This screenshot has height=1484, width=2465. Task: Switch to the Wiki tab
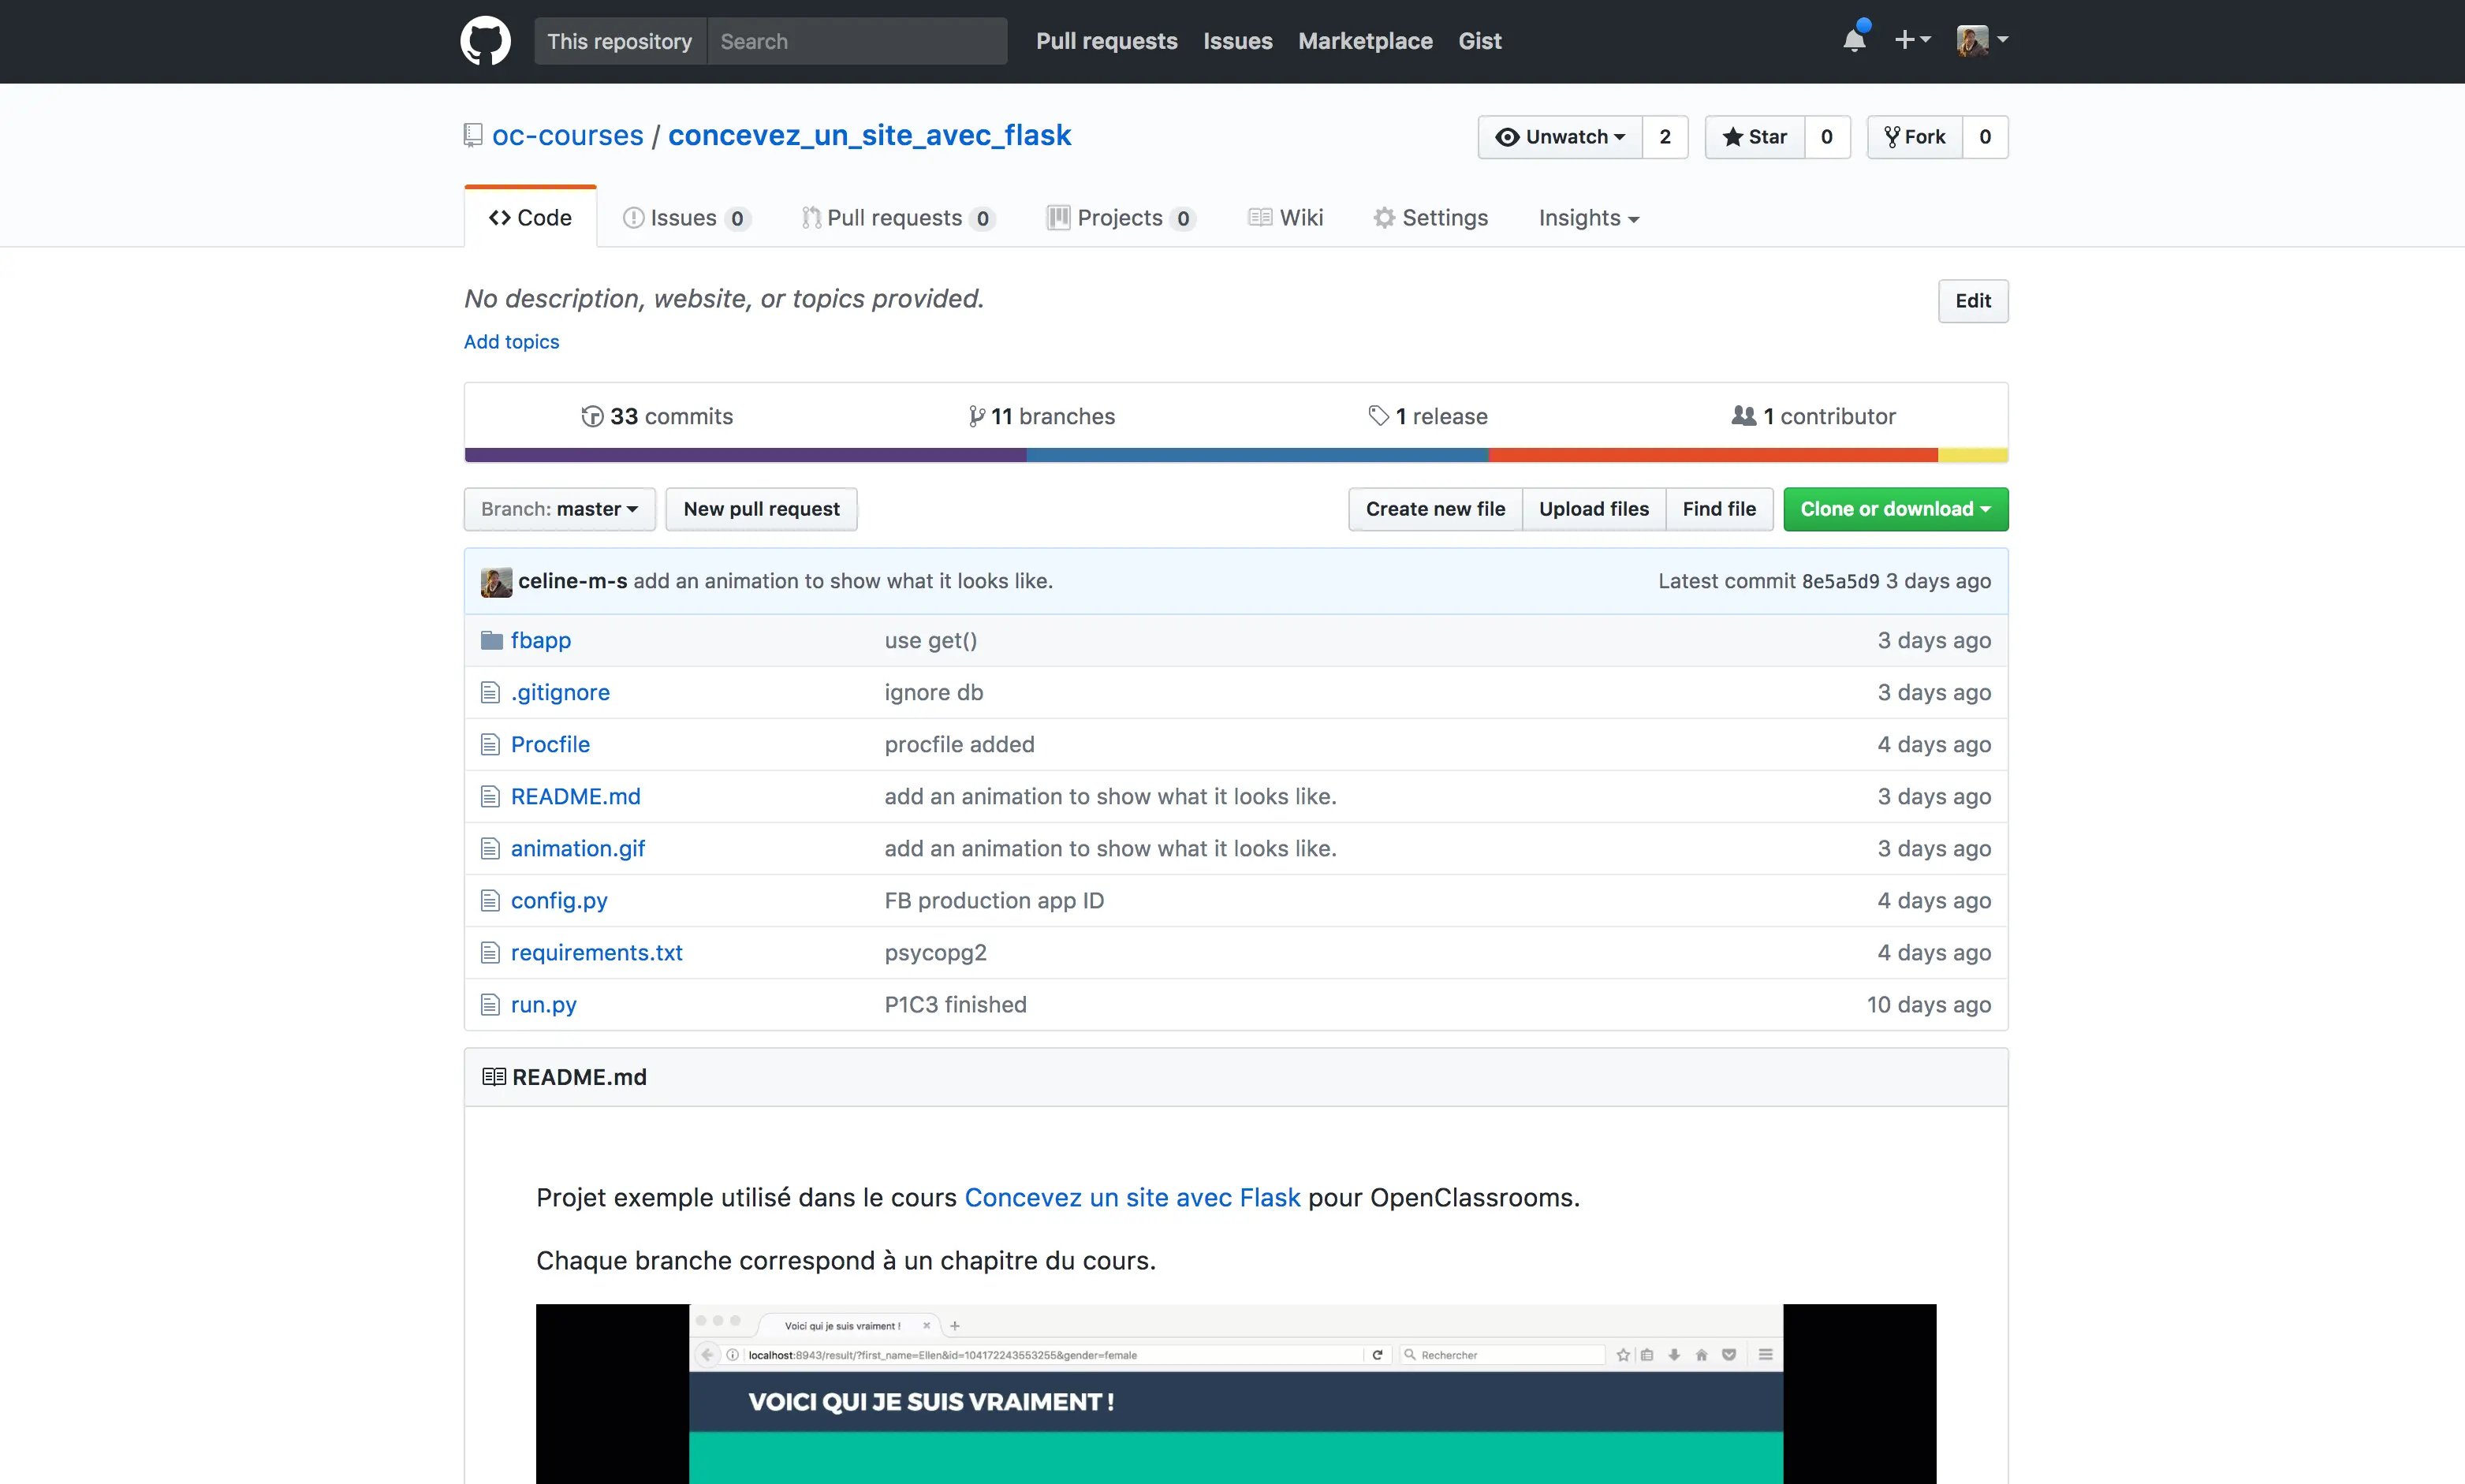coord(1285,218)
